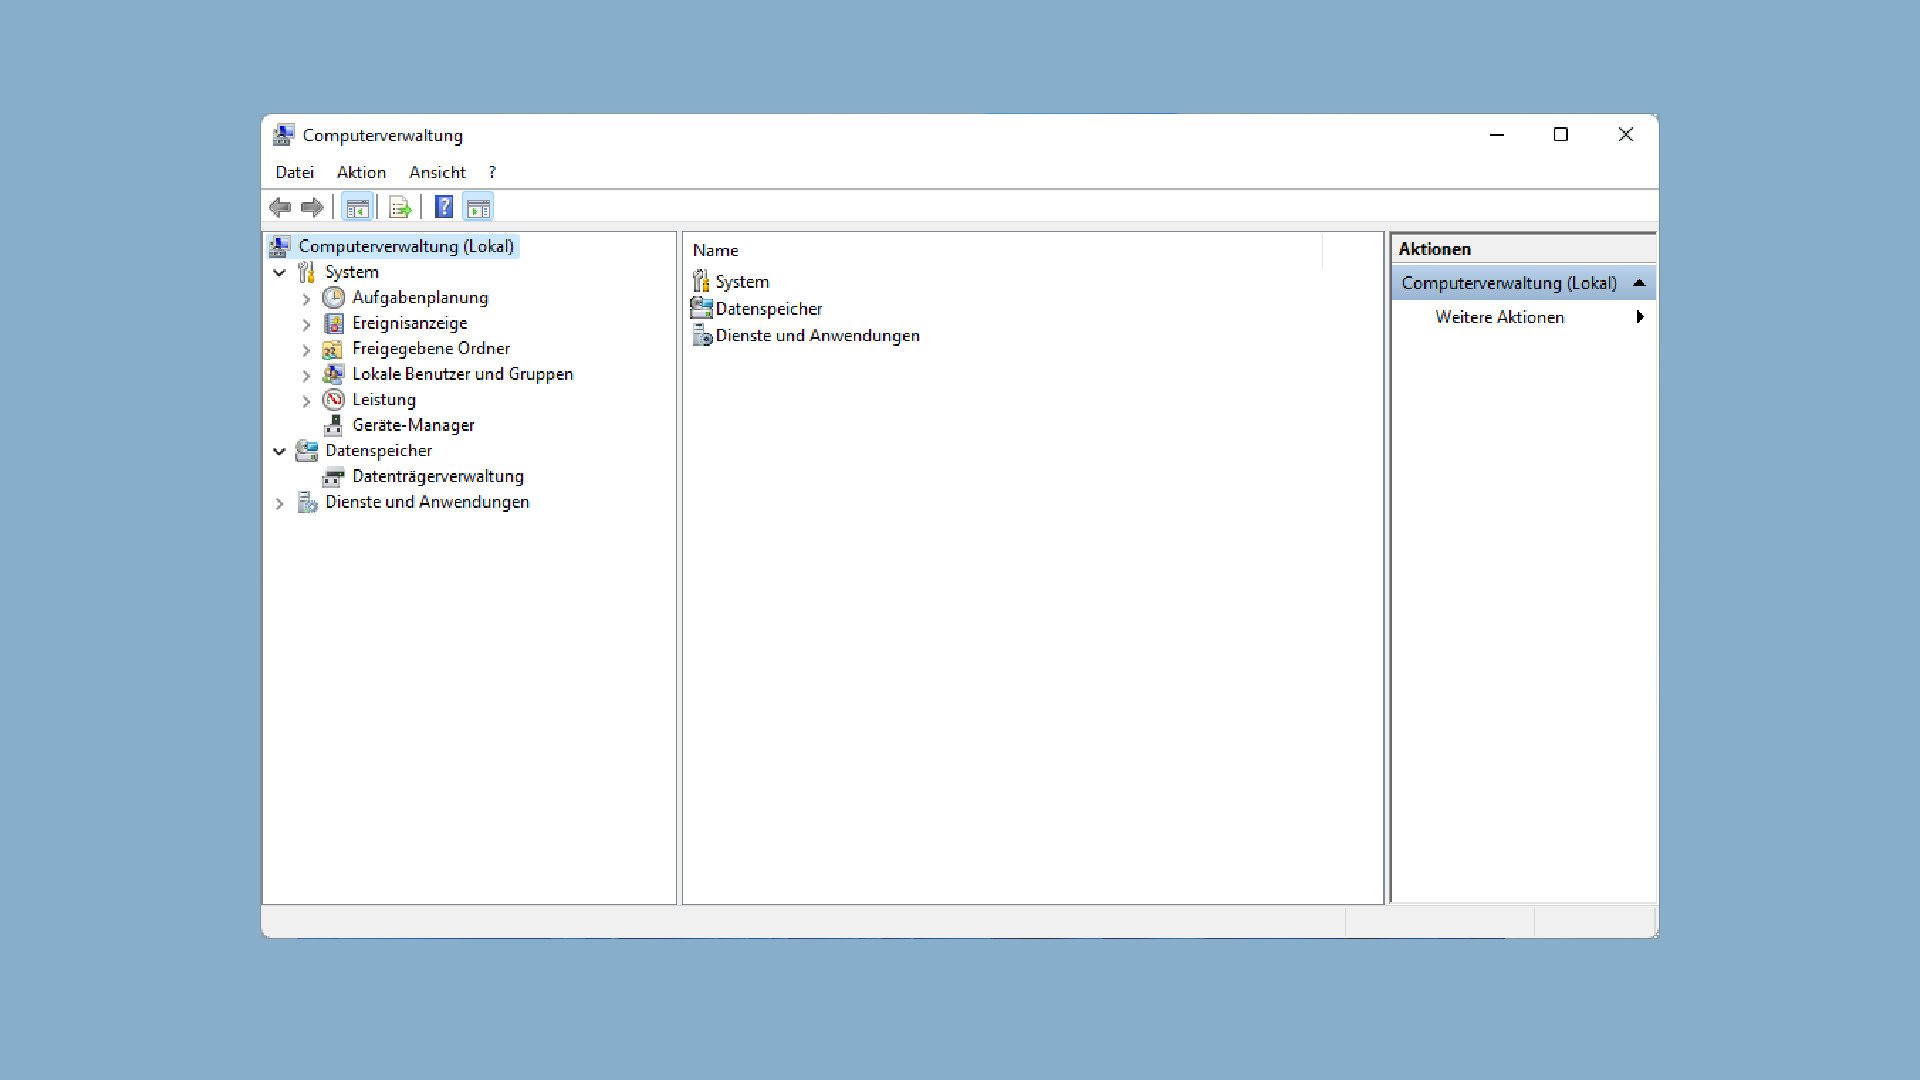Toggle the Konsolenstruktur toolbar button
1920x1080 pixels.
pyautogui.click(x=357, y=207)
